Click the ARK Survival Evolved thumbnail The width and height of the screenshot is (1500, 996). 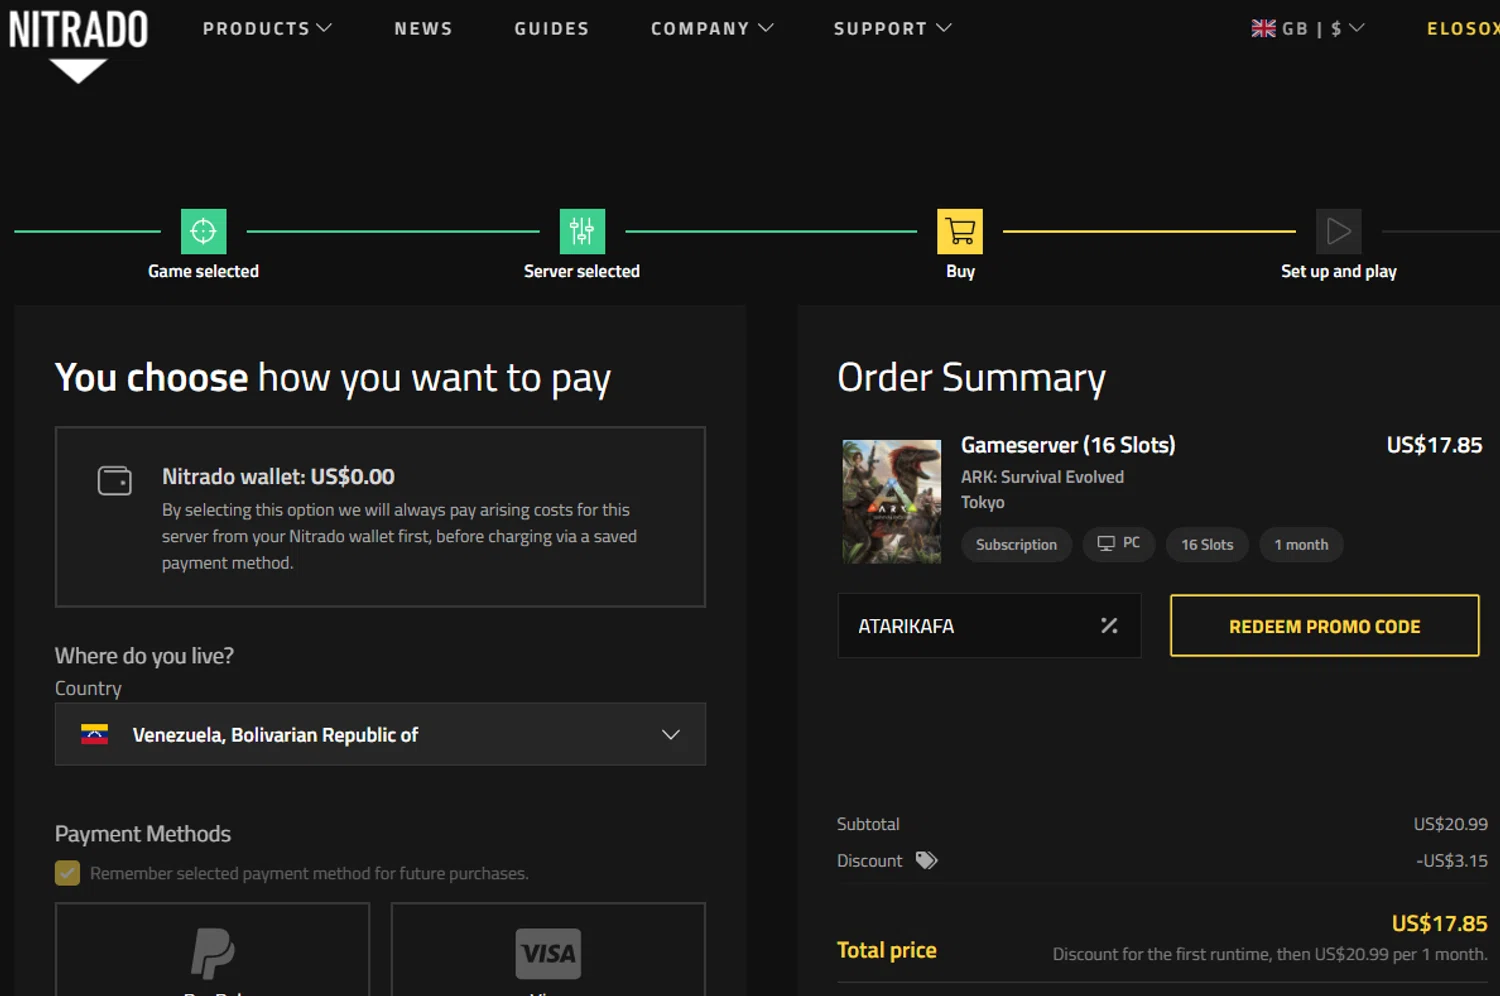click(x=891, y=501)
